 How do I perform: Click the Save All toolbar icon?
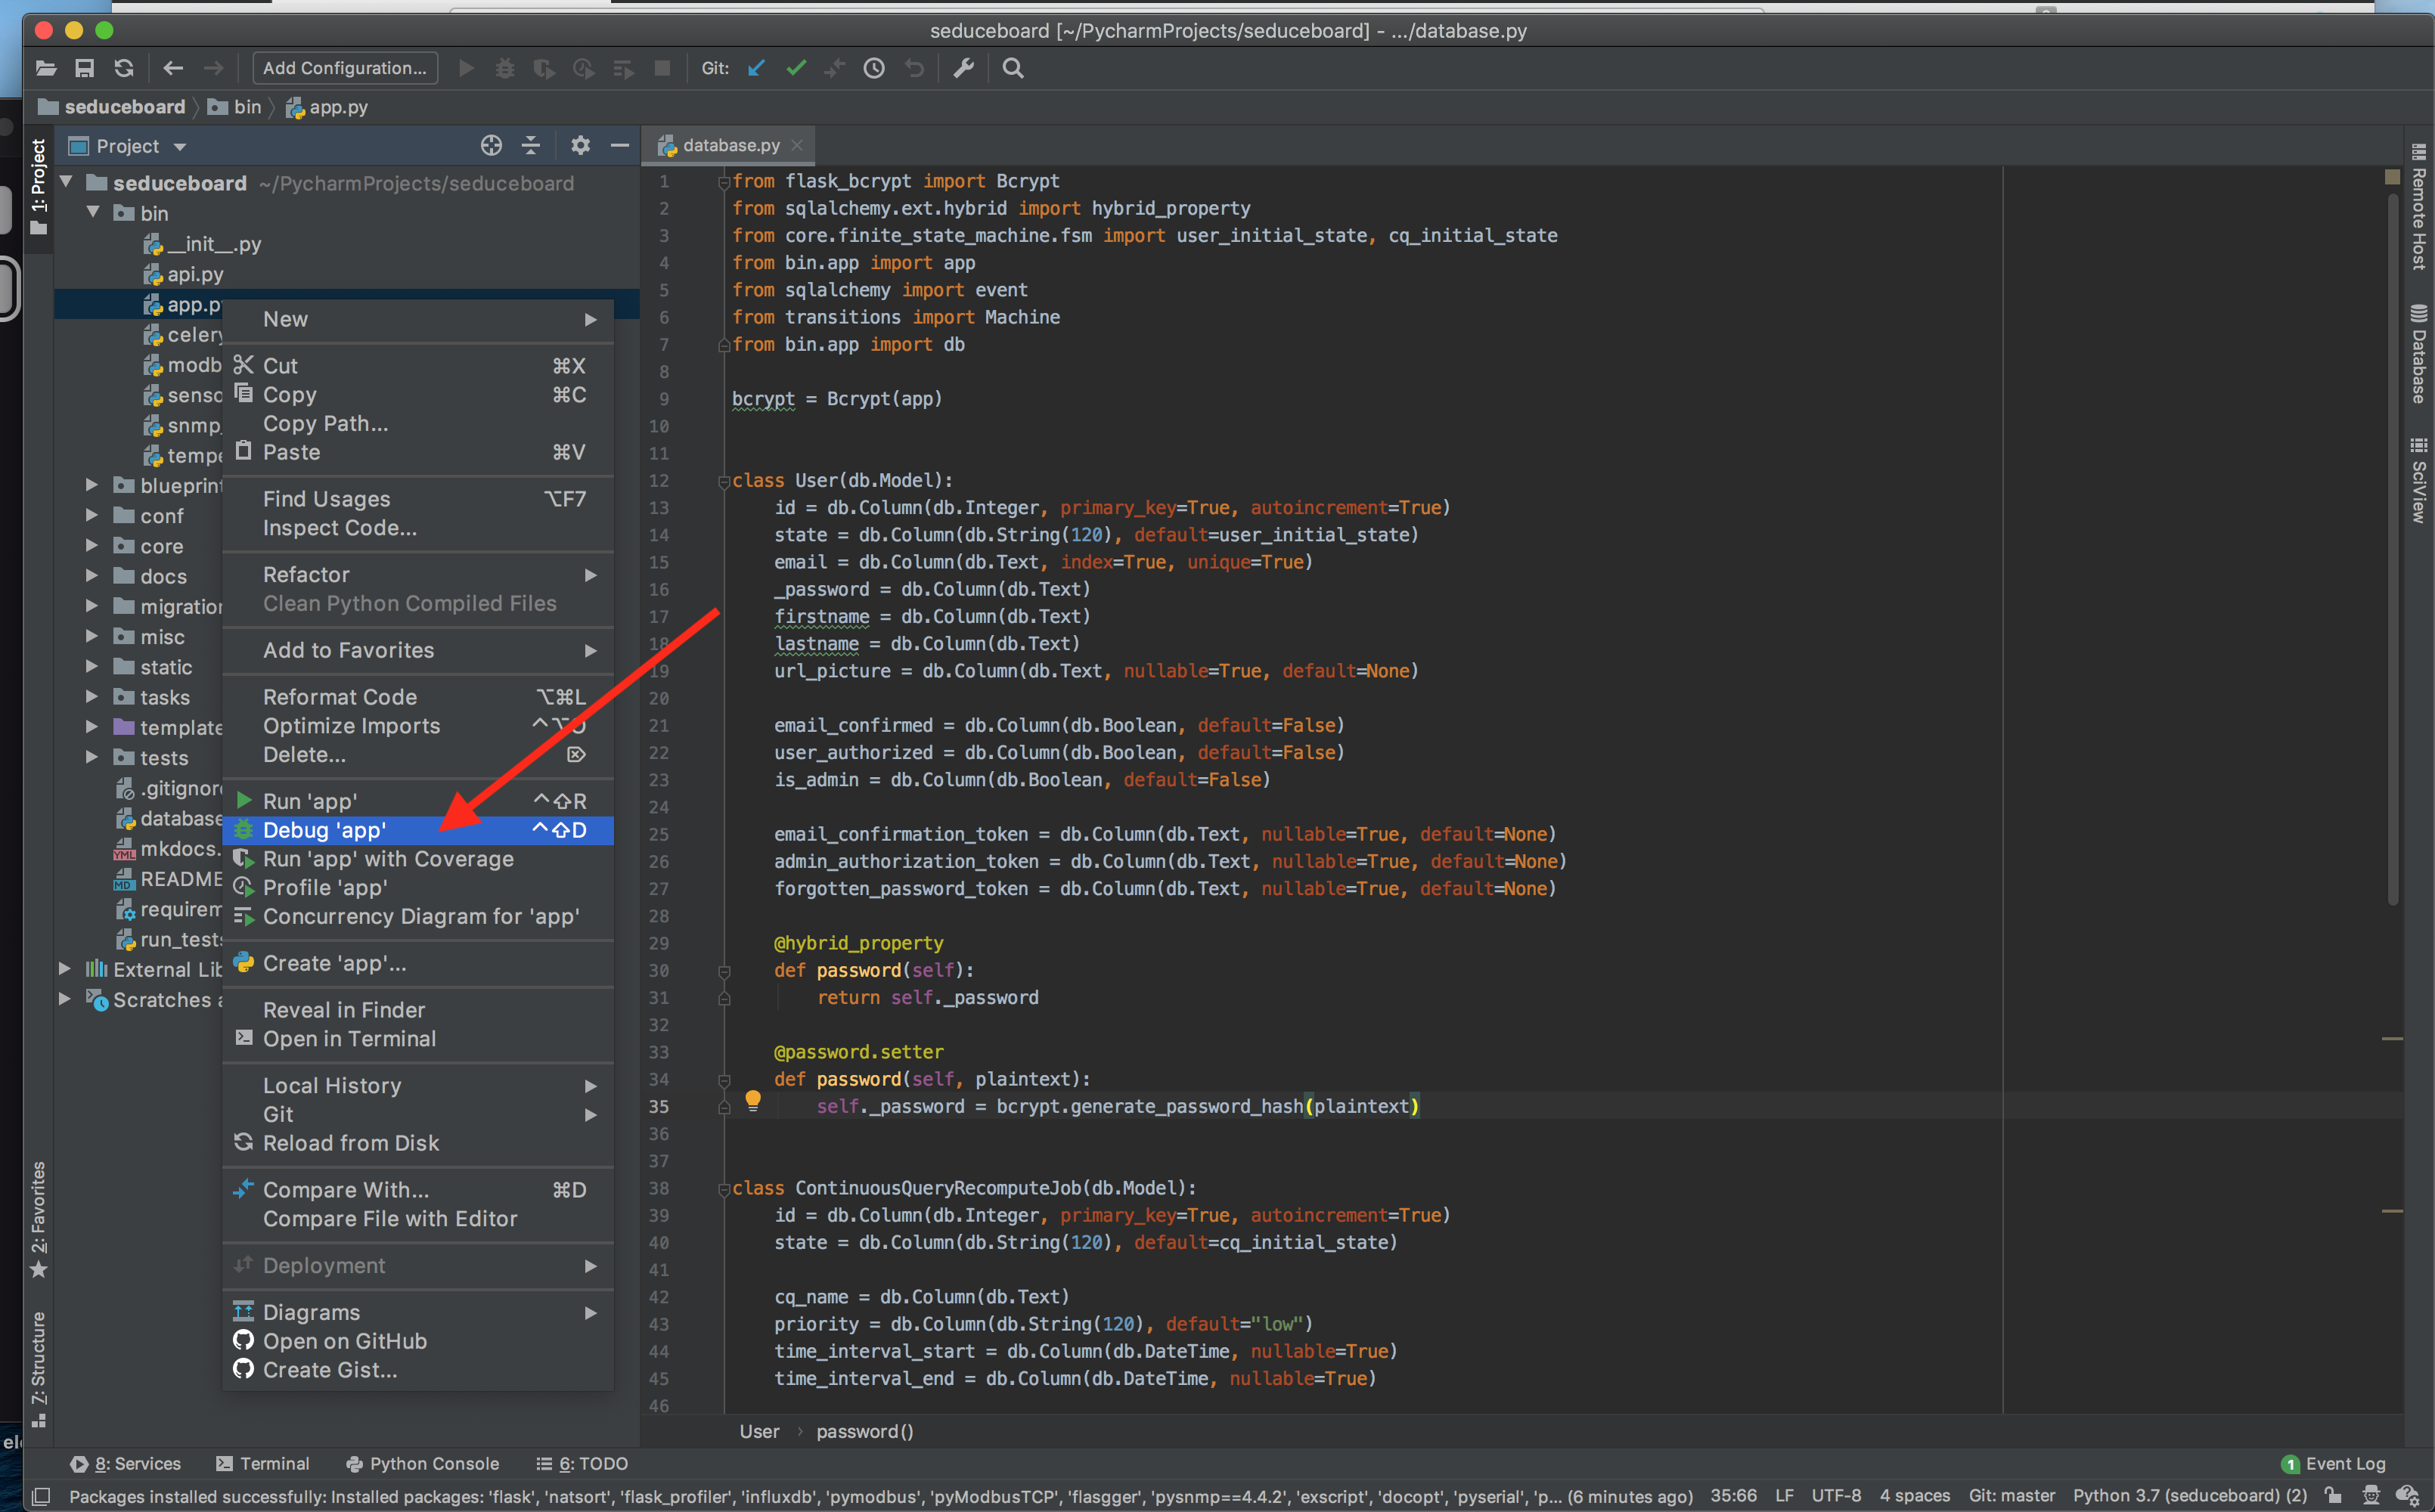[x=85, y=68]
